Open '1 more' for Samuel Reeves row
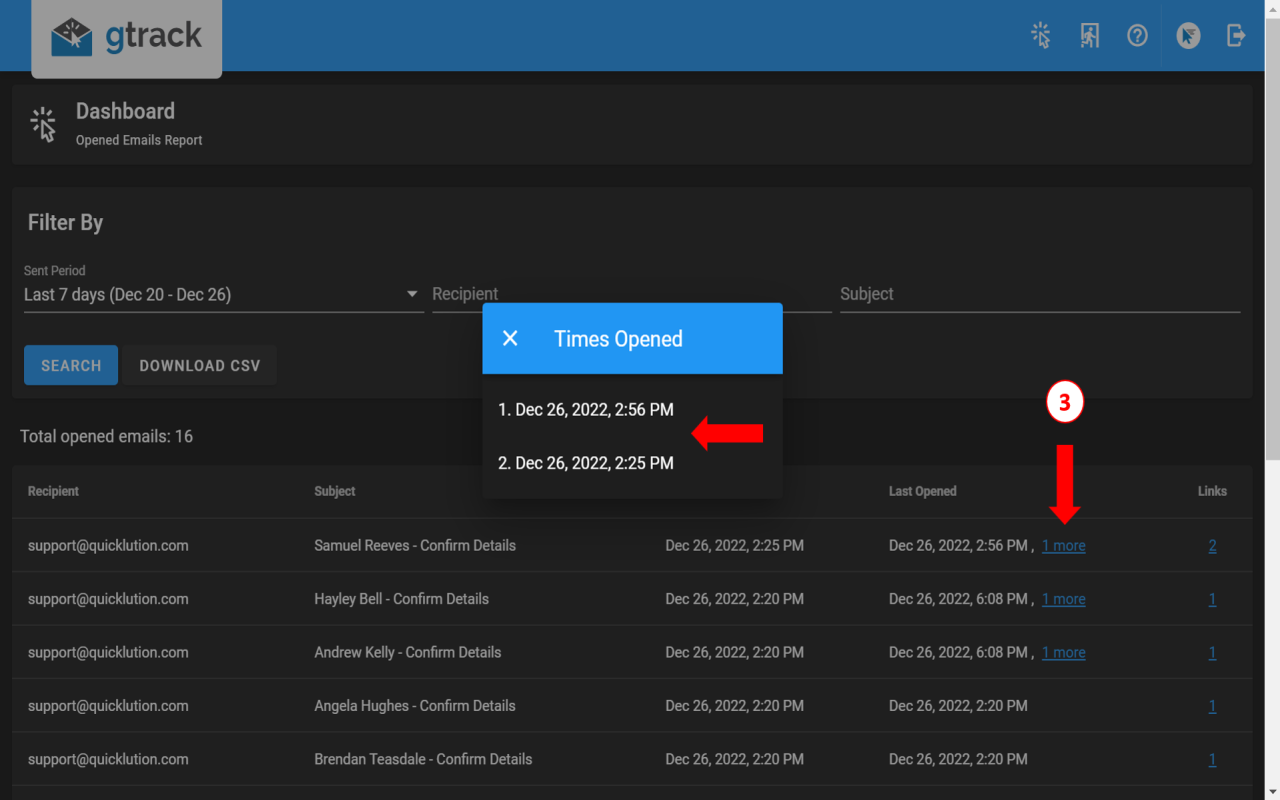 click(x=1063, y=545)
